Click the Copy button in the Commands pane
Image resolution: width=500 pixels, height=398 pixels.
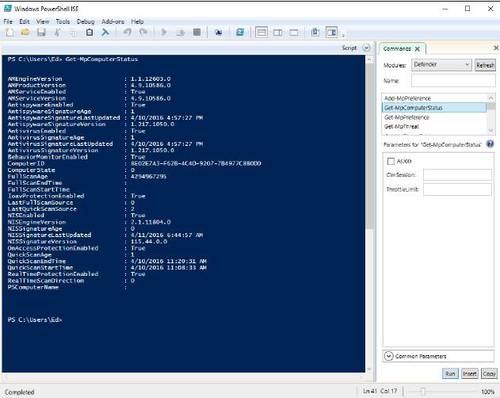489,374
